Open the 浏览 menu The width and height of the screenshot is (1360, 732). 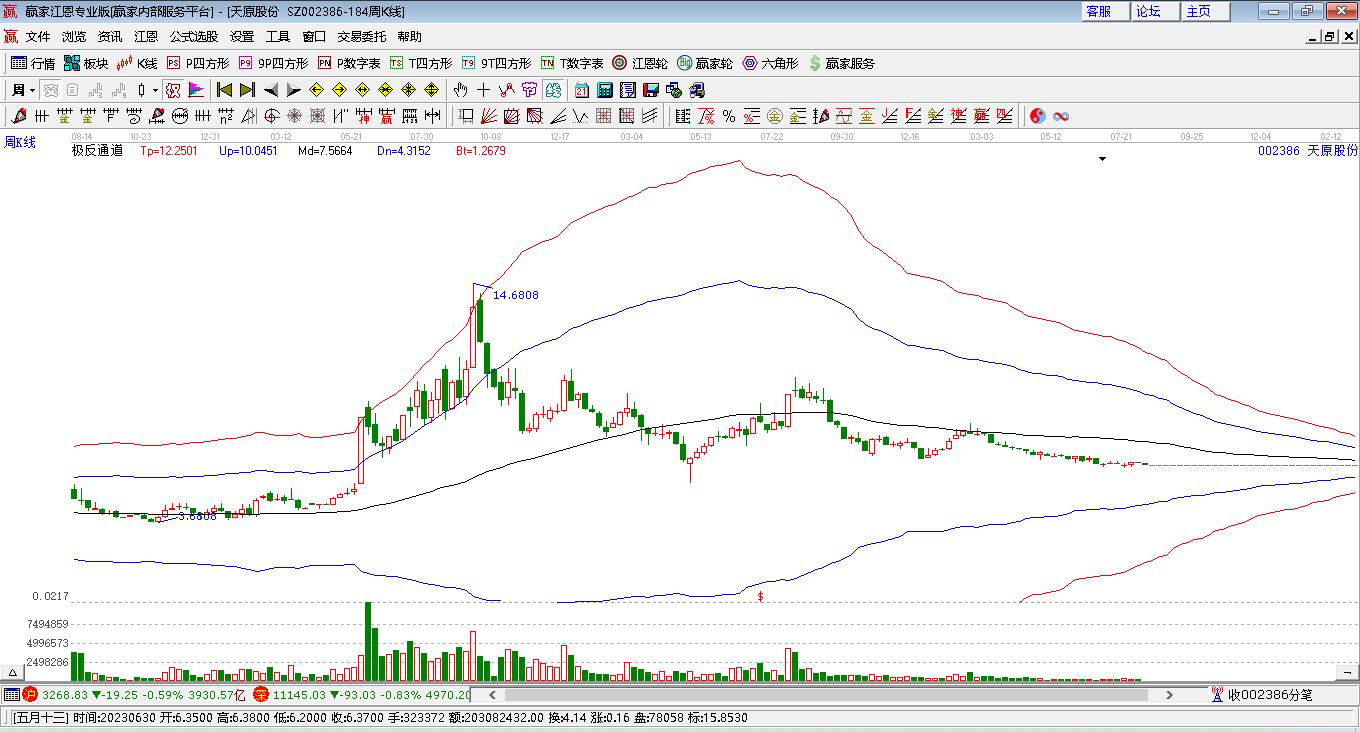click(74, 37)
